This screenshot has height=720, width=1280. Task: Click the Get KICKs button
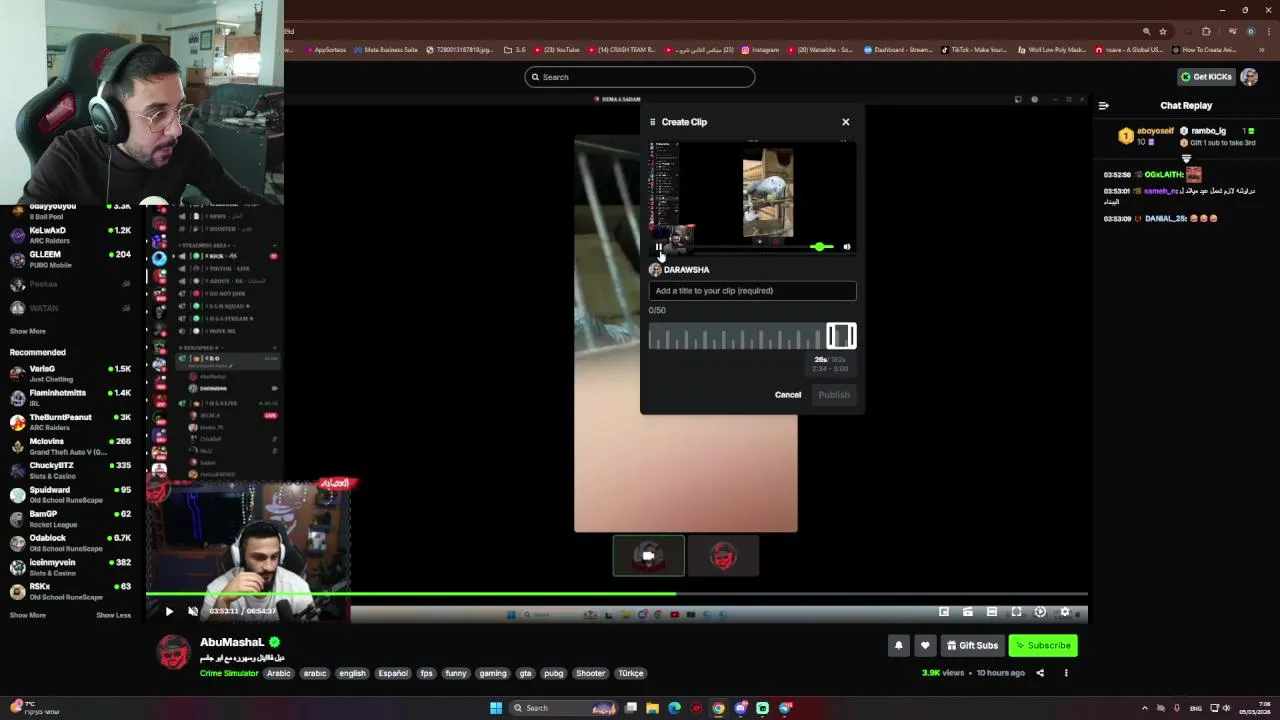1206,77
